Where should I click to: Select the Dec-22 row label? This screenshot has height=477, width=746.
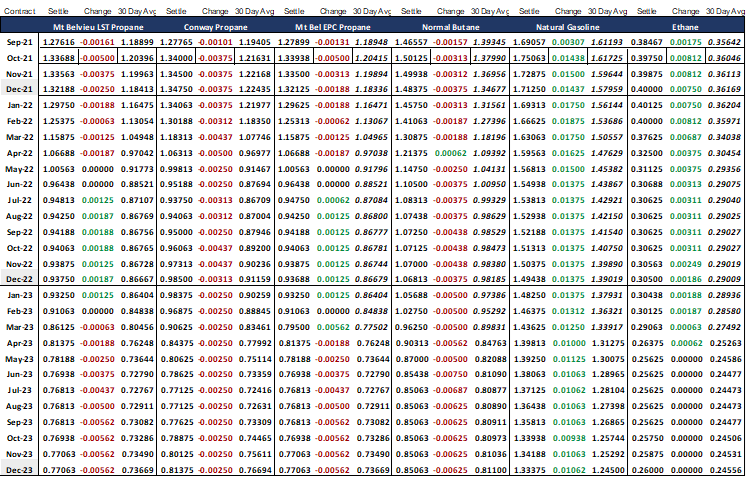(x=20, y=279)
